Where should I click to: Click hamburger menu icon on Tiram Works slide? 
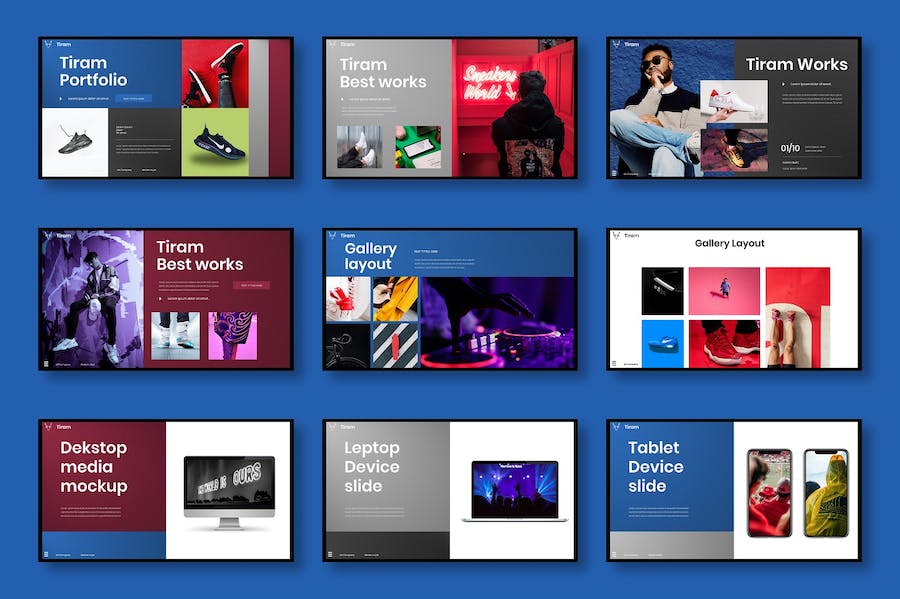614,172
